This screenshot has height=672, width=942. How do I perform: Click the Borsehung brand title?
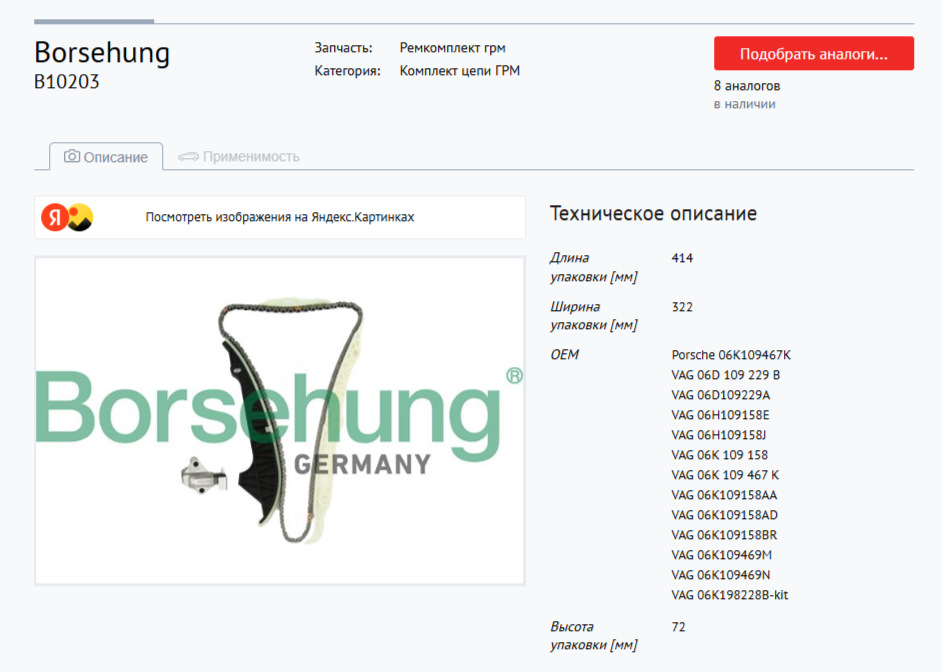102,52
